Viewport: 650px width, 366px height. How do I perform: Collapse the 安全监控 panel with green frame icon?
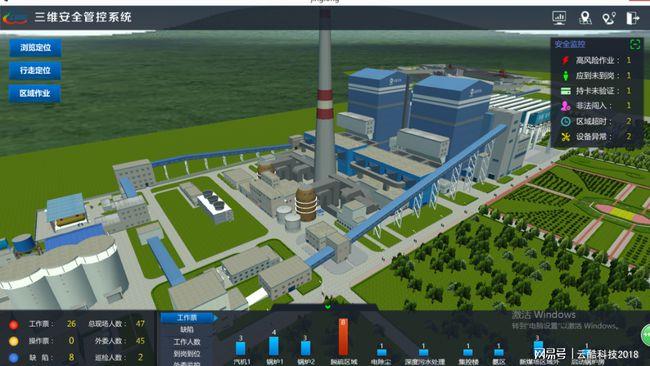pos(635,44)
